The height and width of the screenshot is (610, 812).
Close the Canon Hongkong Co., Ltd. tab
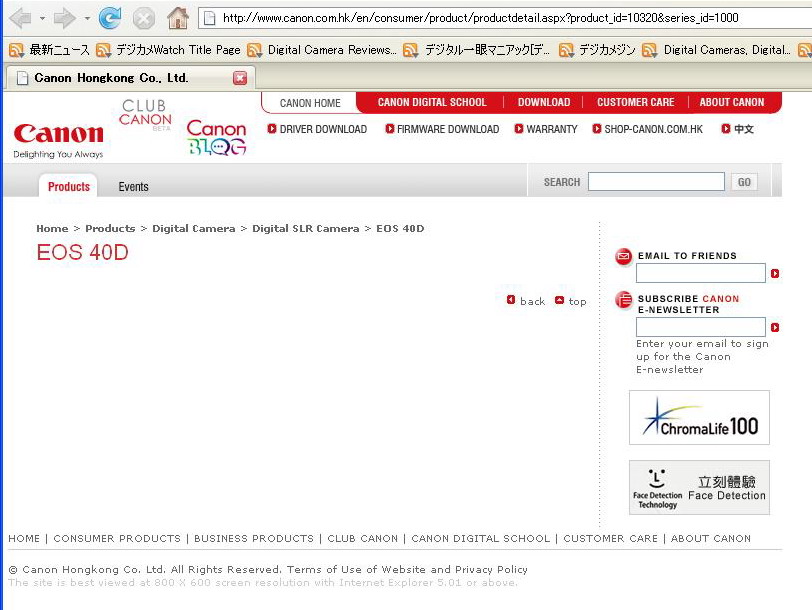240,78
